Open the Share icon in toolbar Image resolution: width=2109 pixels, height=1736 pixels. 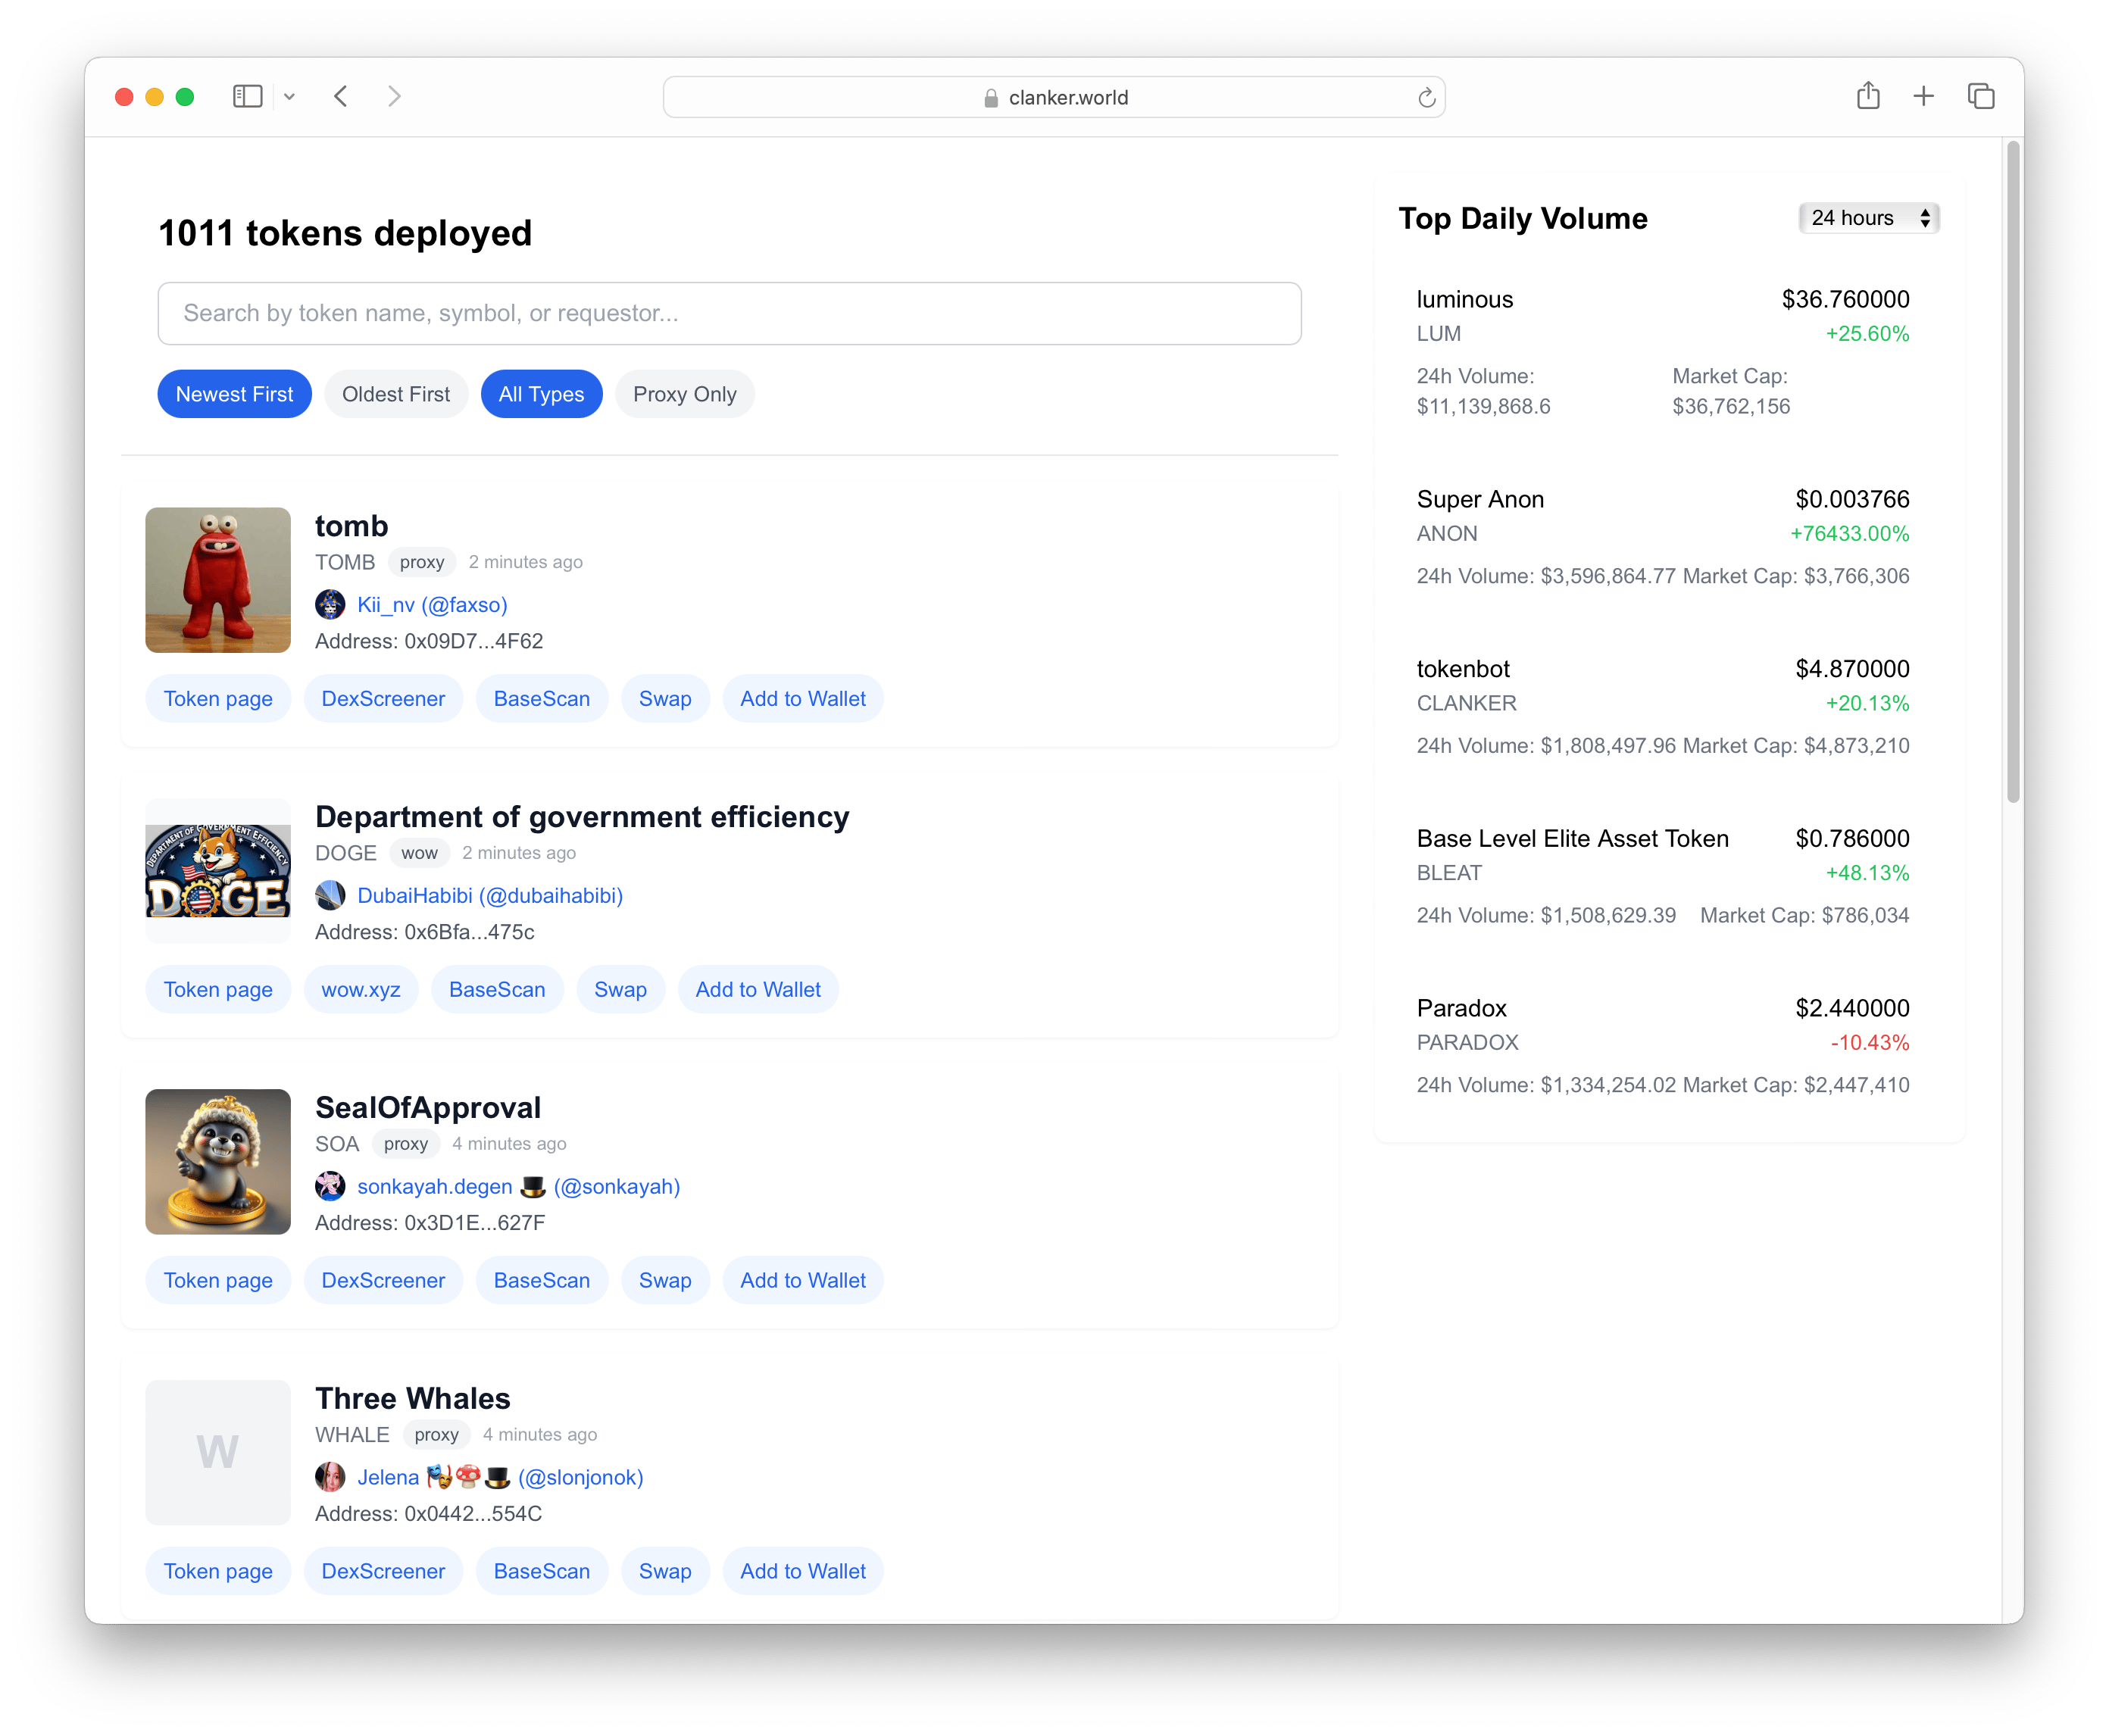(x=1868, y=97)
